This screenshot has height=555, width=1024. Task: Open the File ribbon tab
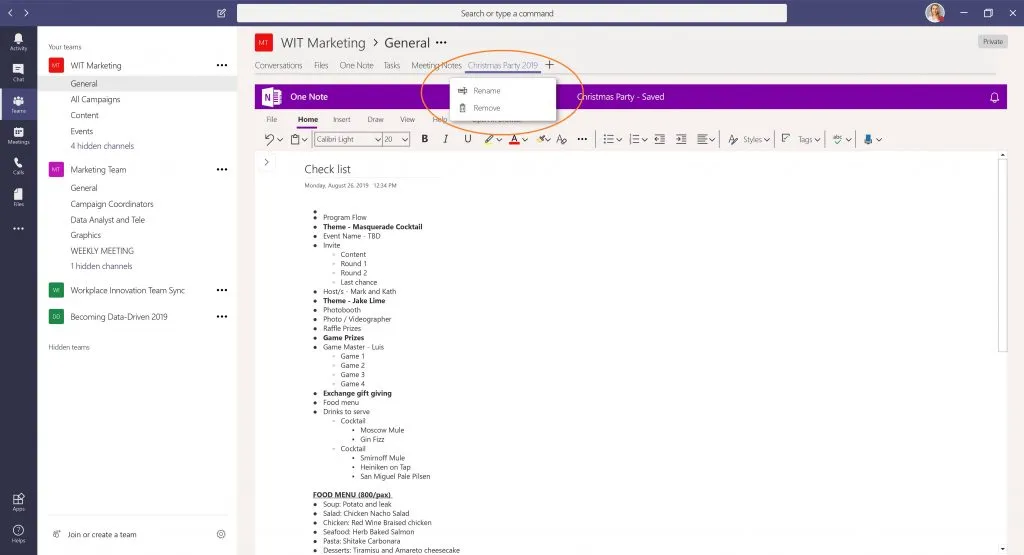tap(272, 119)
